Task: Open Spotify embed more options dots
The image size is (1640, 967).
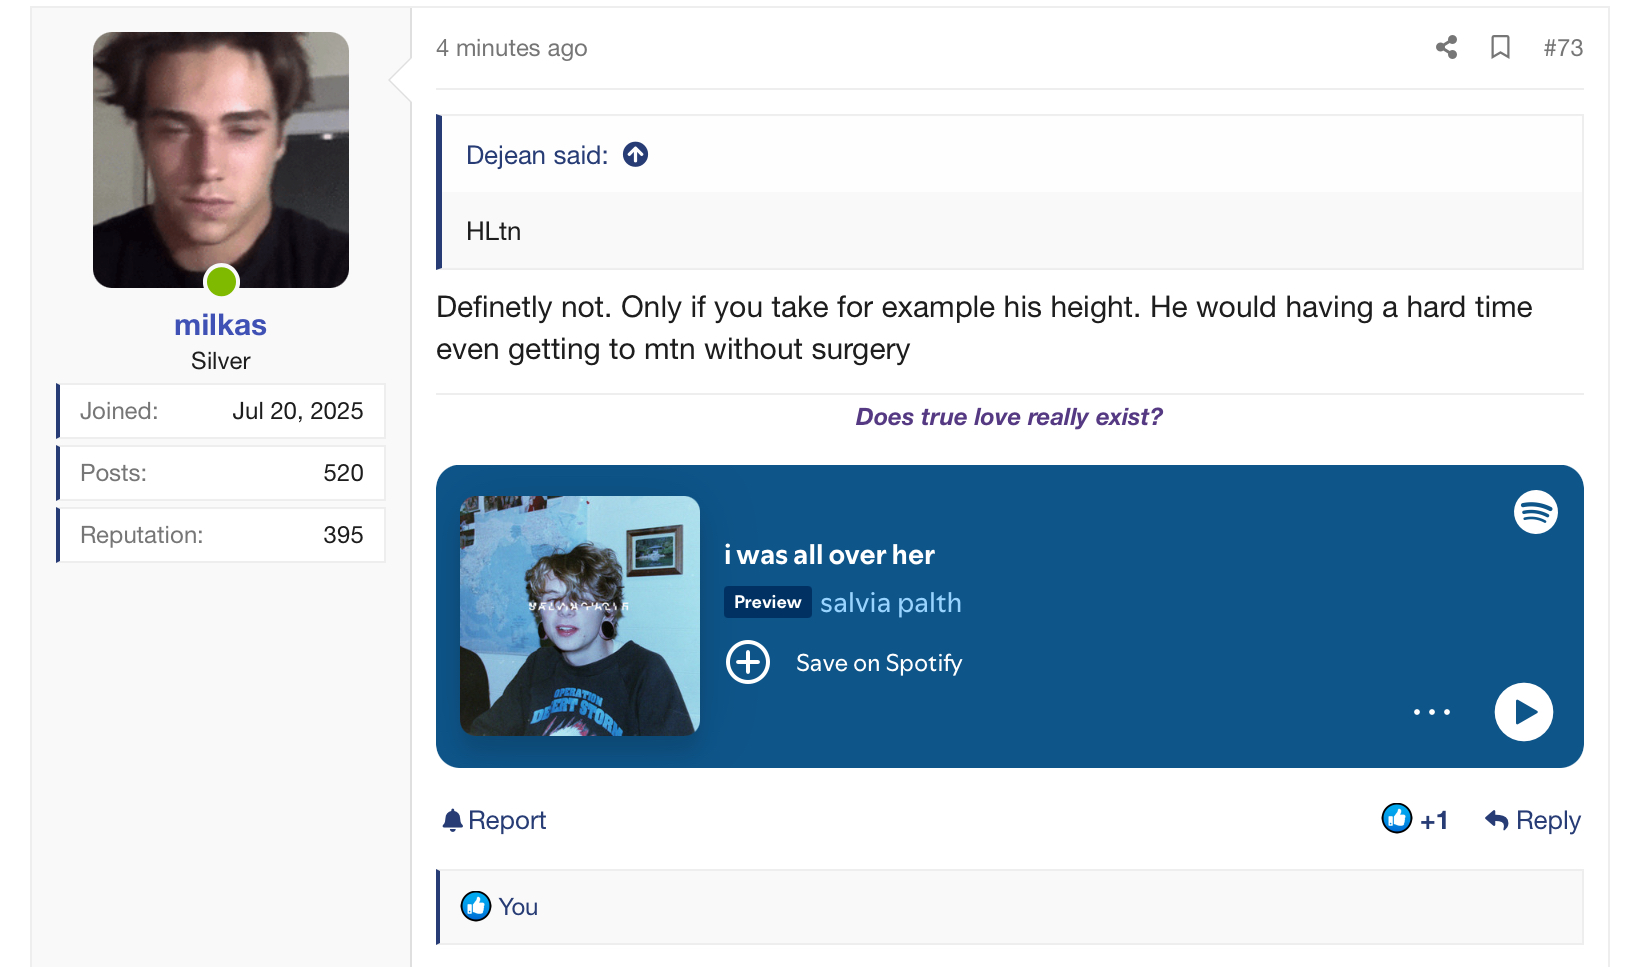Action: point(1432,712)
